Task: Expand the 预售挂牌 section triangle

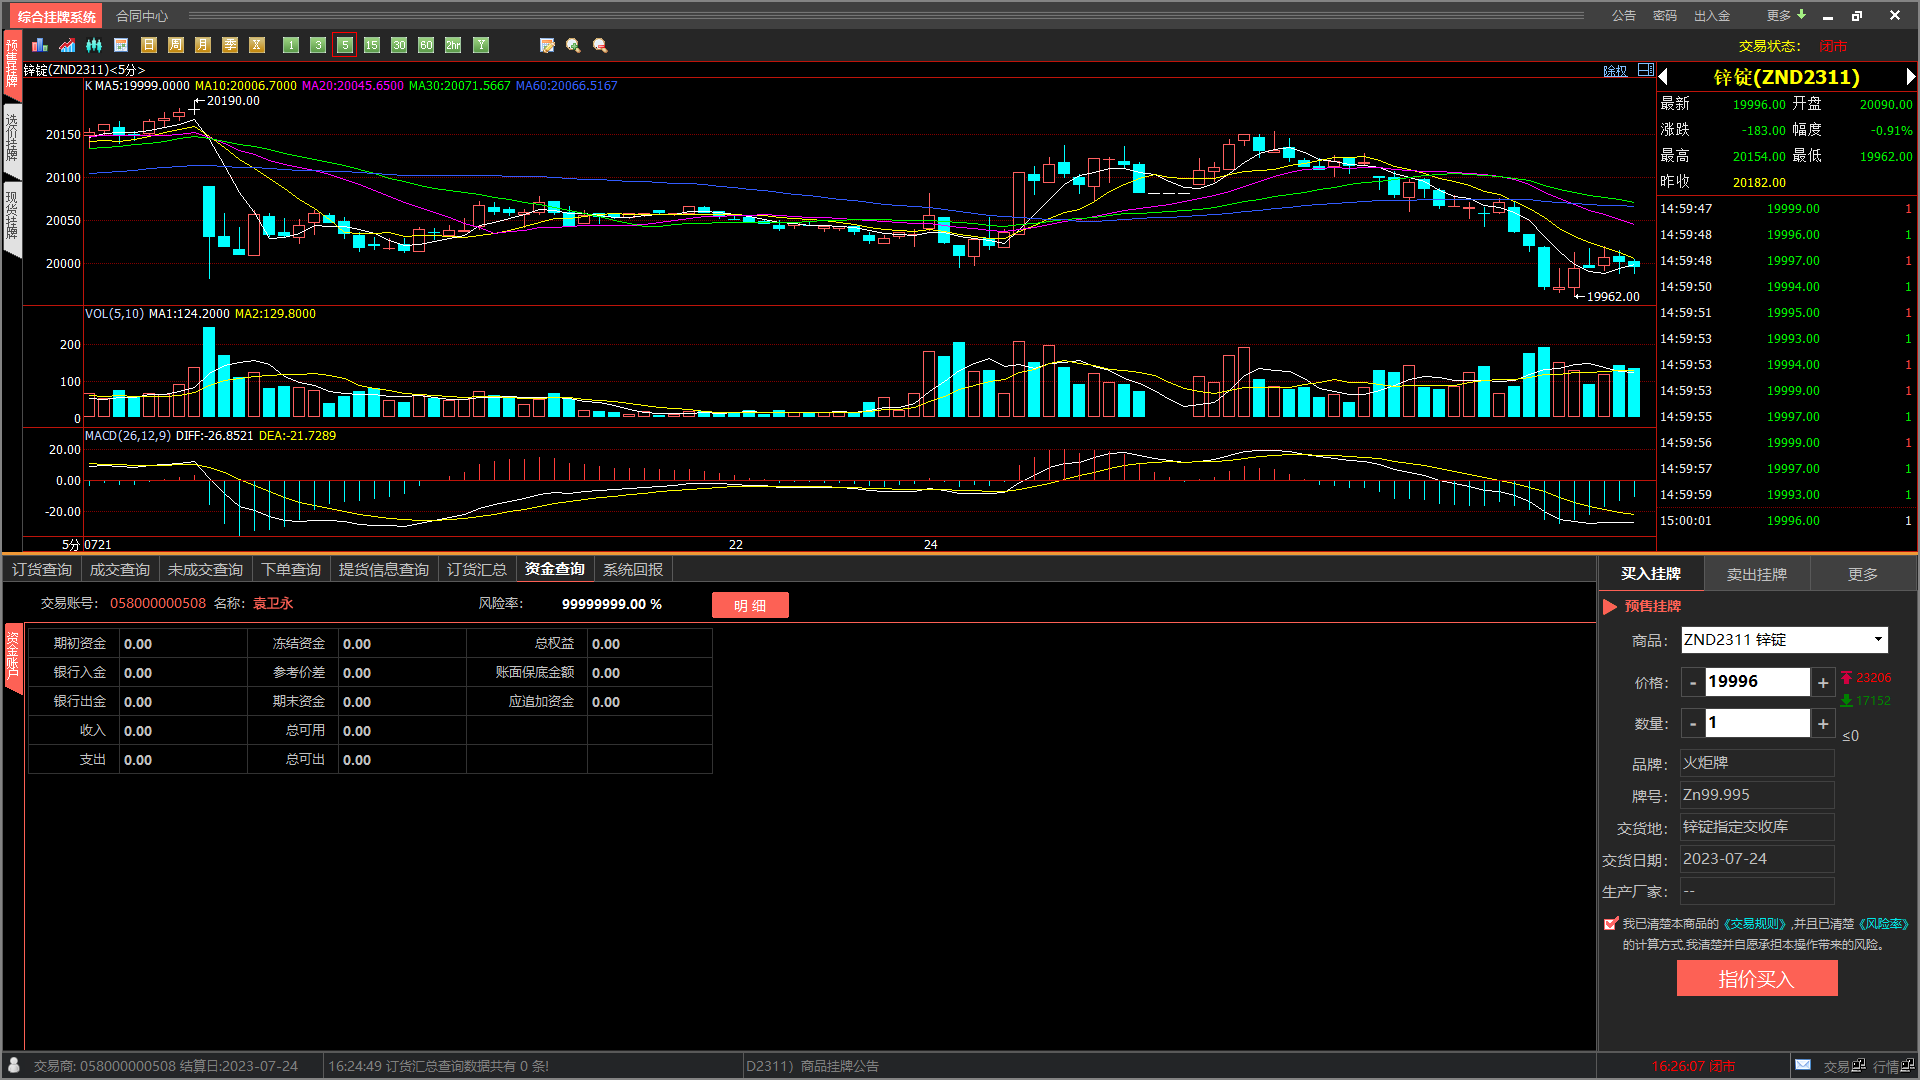Action: pyautogui.click(x=1610, y=607)
